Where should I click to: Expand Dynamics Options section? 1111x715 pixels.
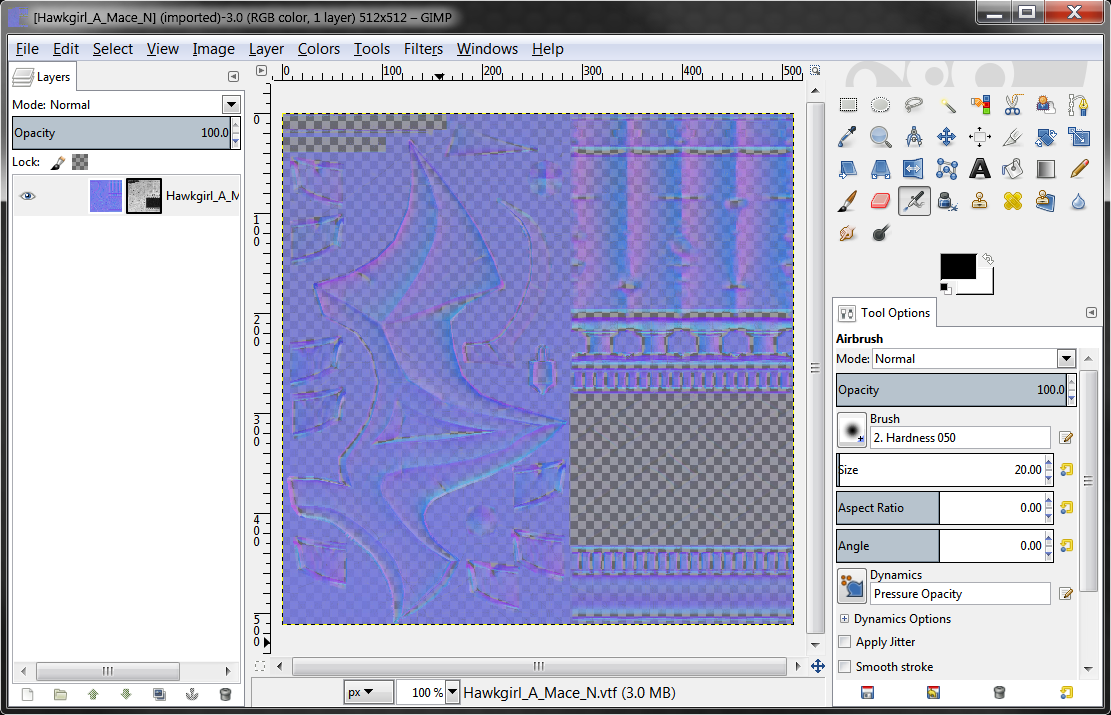coord(845,619)
